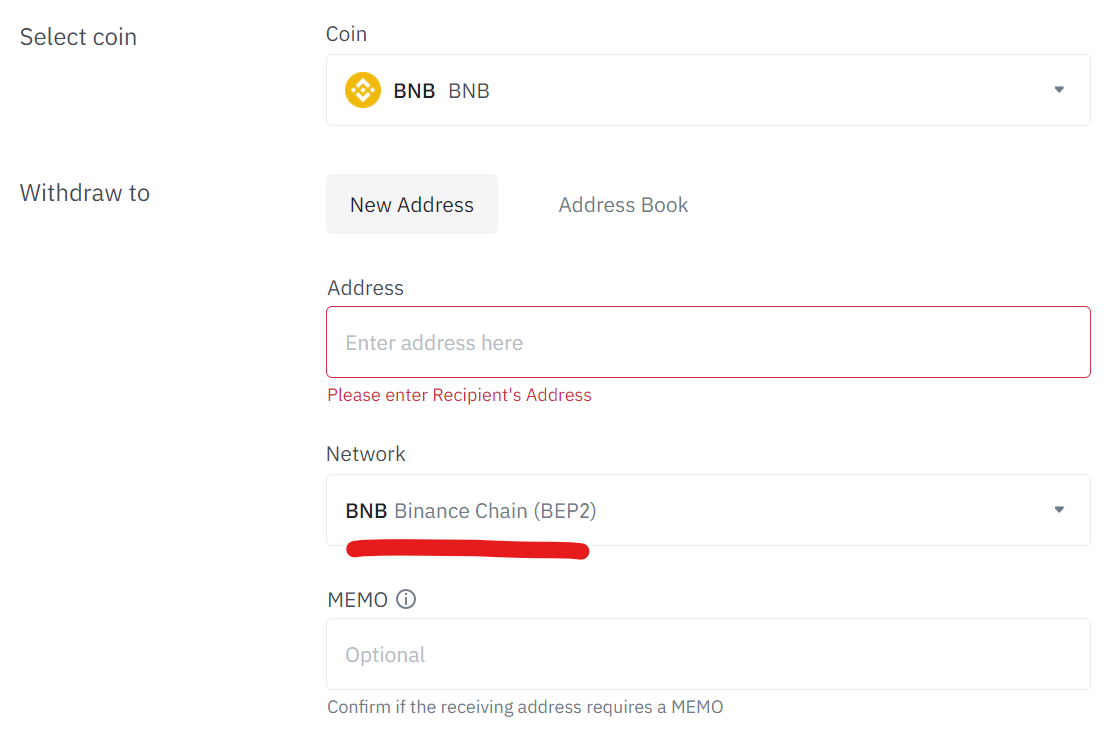This screenshot has width=1114, height=732.
Task: Expand the Network dropdown arrow
Action: pos(1059,510)
